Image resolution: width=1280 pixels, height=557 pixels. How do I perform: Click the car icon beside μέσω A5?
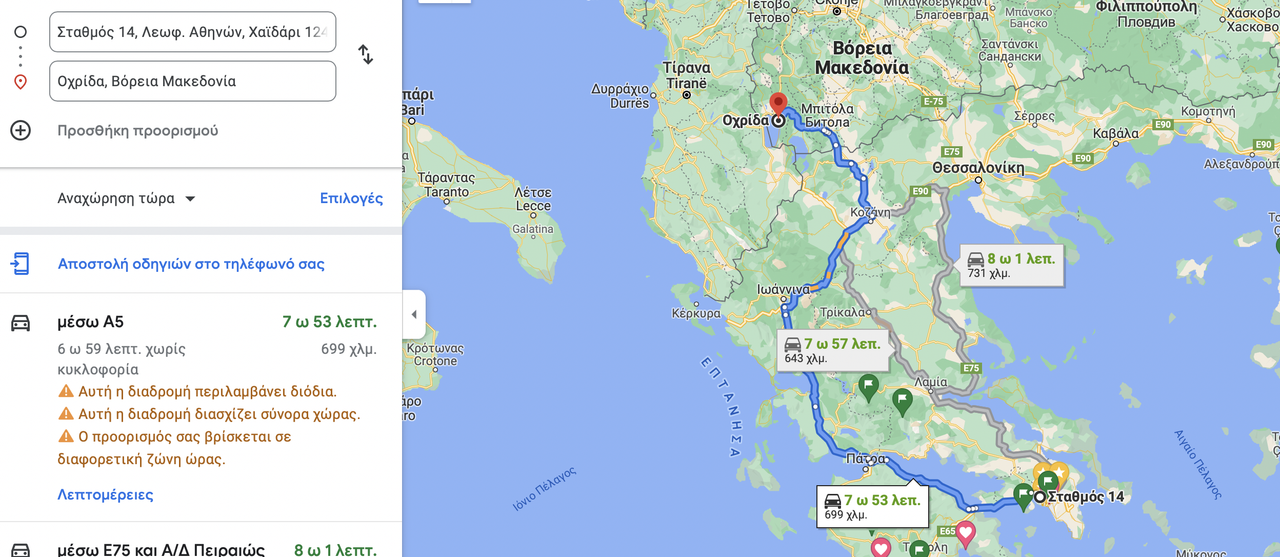[20, 322]
